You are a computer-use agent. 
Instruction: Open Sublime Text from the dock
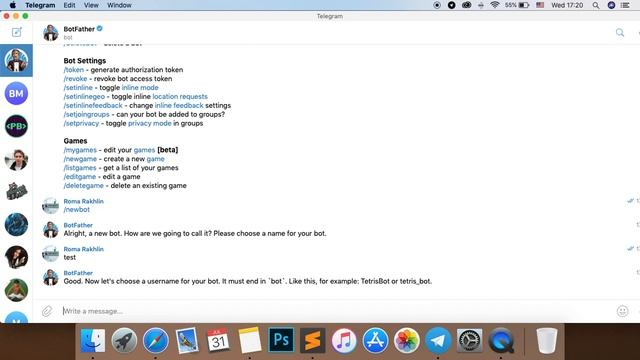(313, 340)
